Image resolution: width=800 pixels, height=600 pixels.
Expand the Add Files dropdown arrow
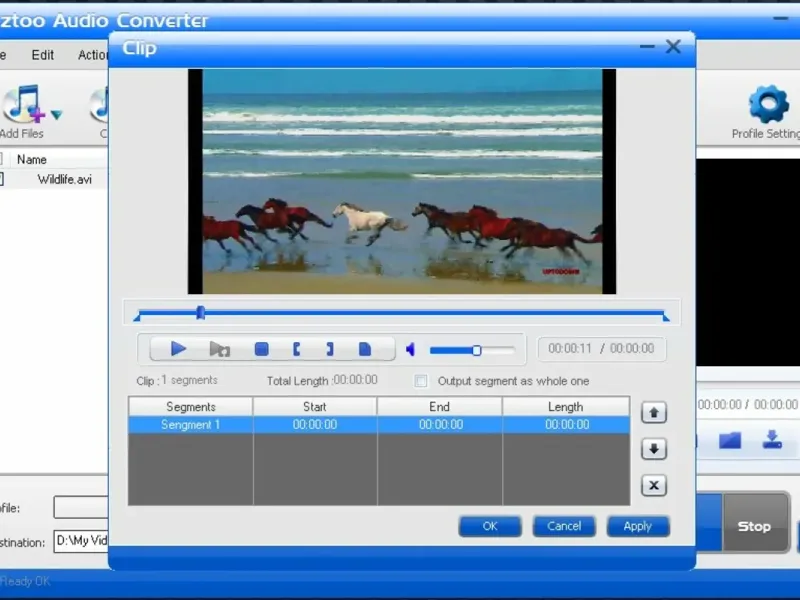click(57, 114)
